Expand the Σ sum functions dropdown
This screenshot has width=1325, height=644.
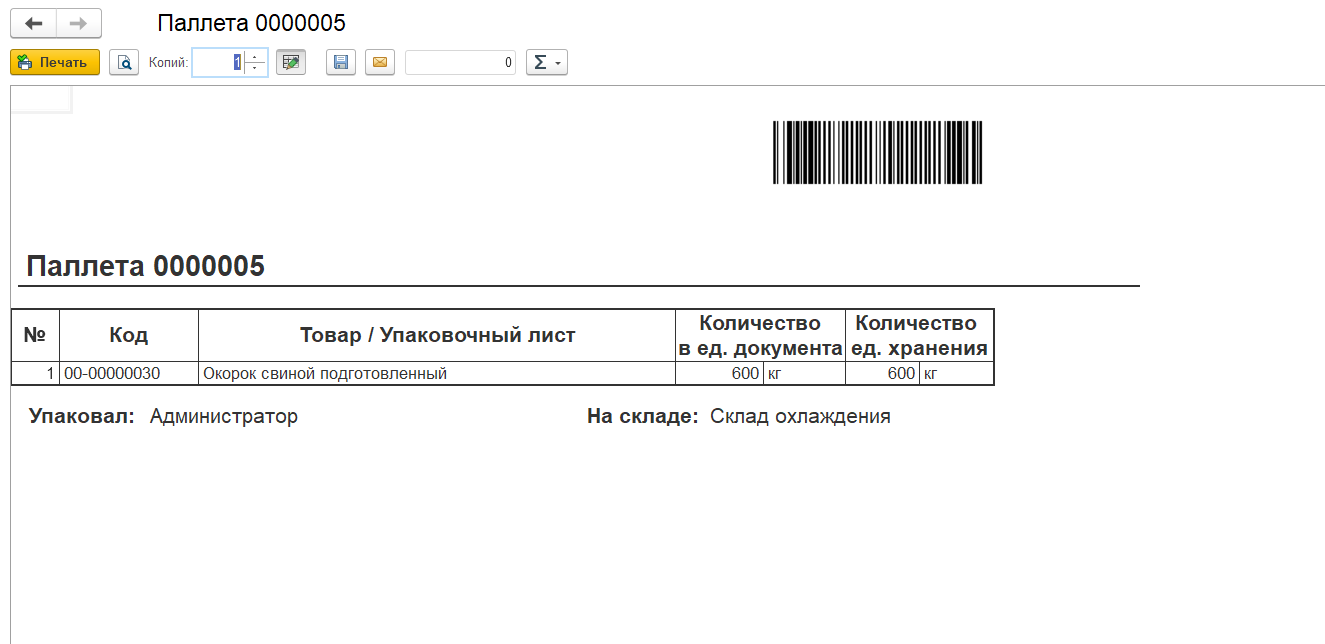546,63
